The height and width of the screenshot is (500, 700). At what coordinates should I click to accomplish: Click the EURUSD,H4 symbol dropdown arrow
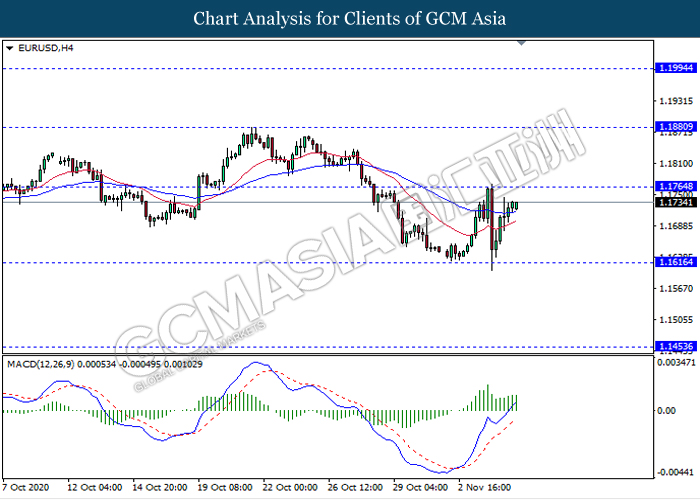(x=10, y=48)
